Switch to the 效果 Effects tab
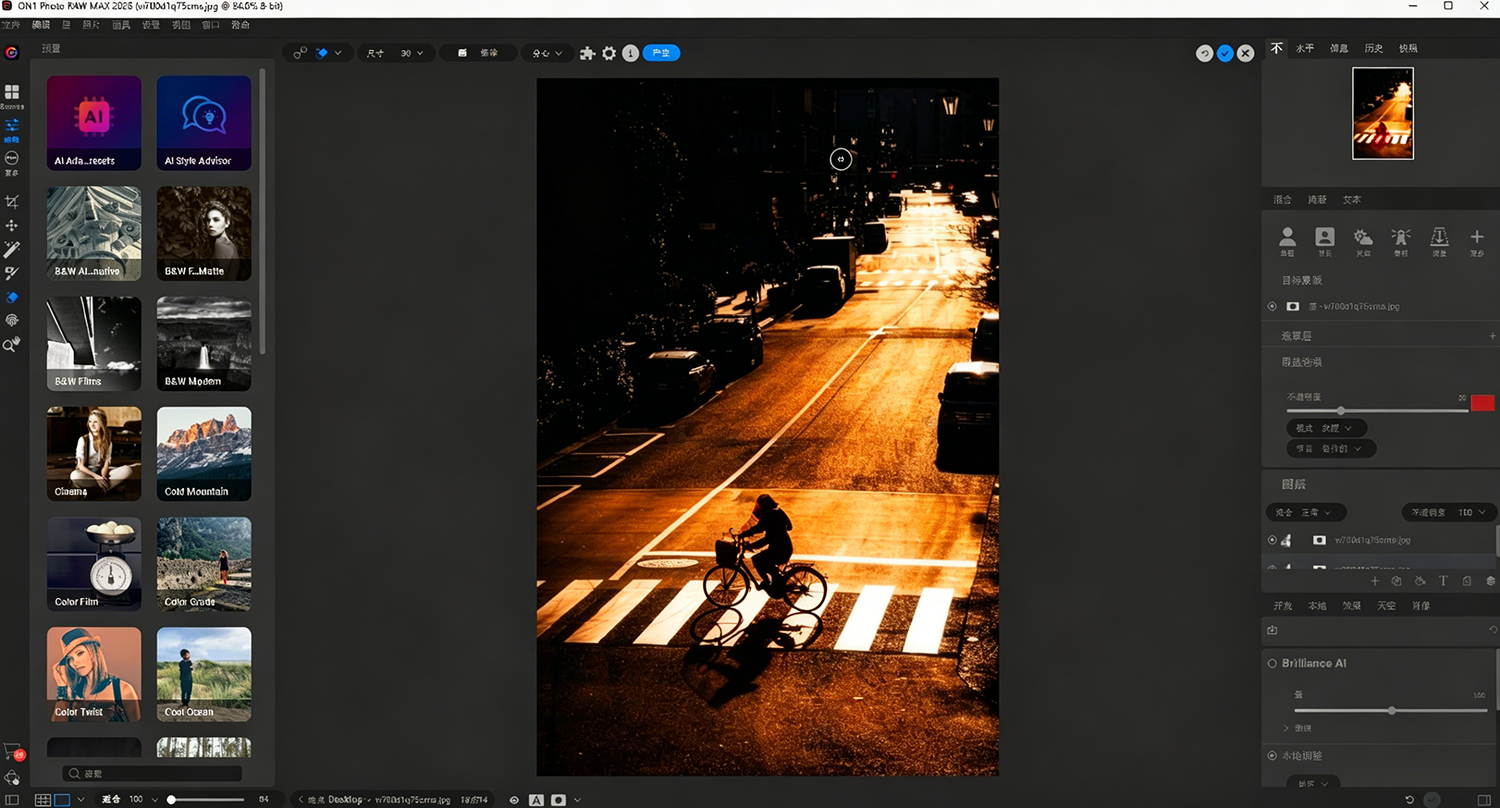 click(1351, 606)
